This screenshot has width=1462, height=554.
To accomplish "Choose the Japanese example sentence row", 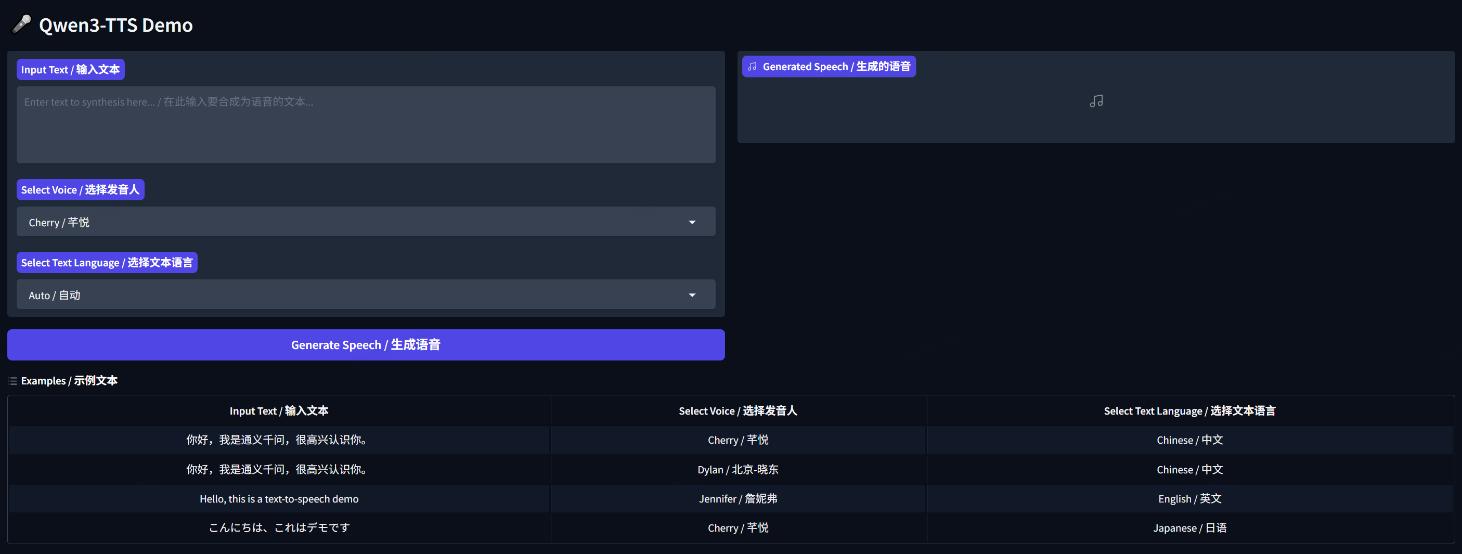I will pos(279,528).
